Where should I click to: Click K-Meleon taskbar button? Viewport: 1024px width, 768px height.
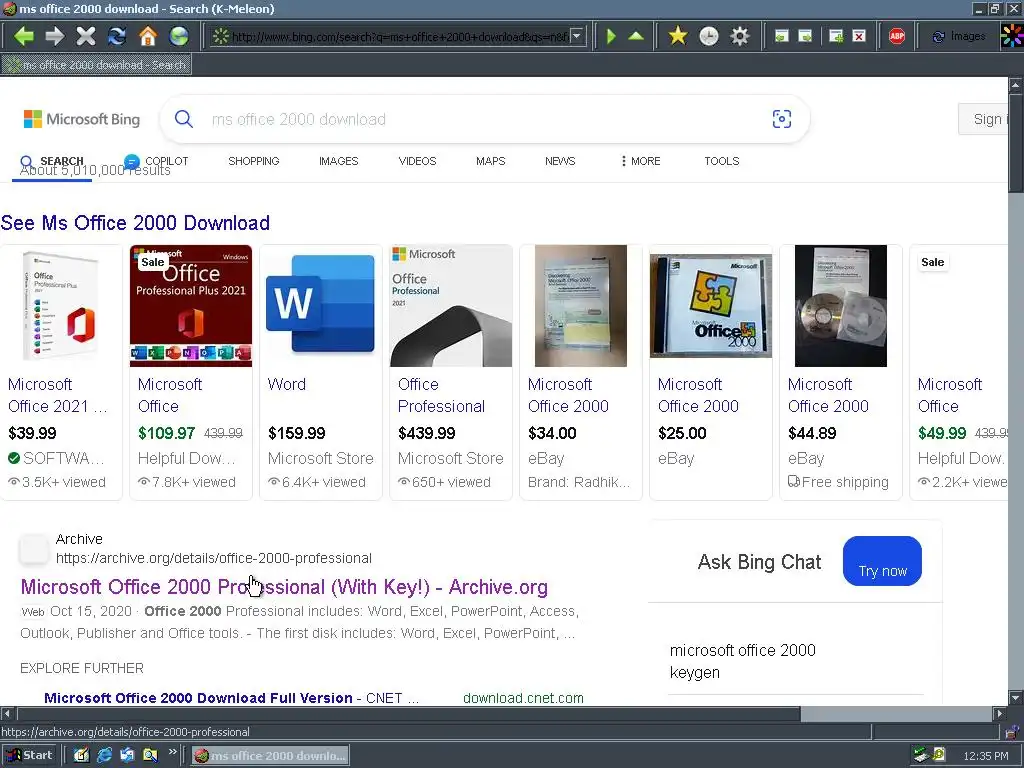(270, 756)
